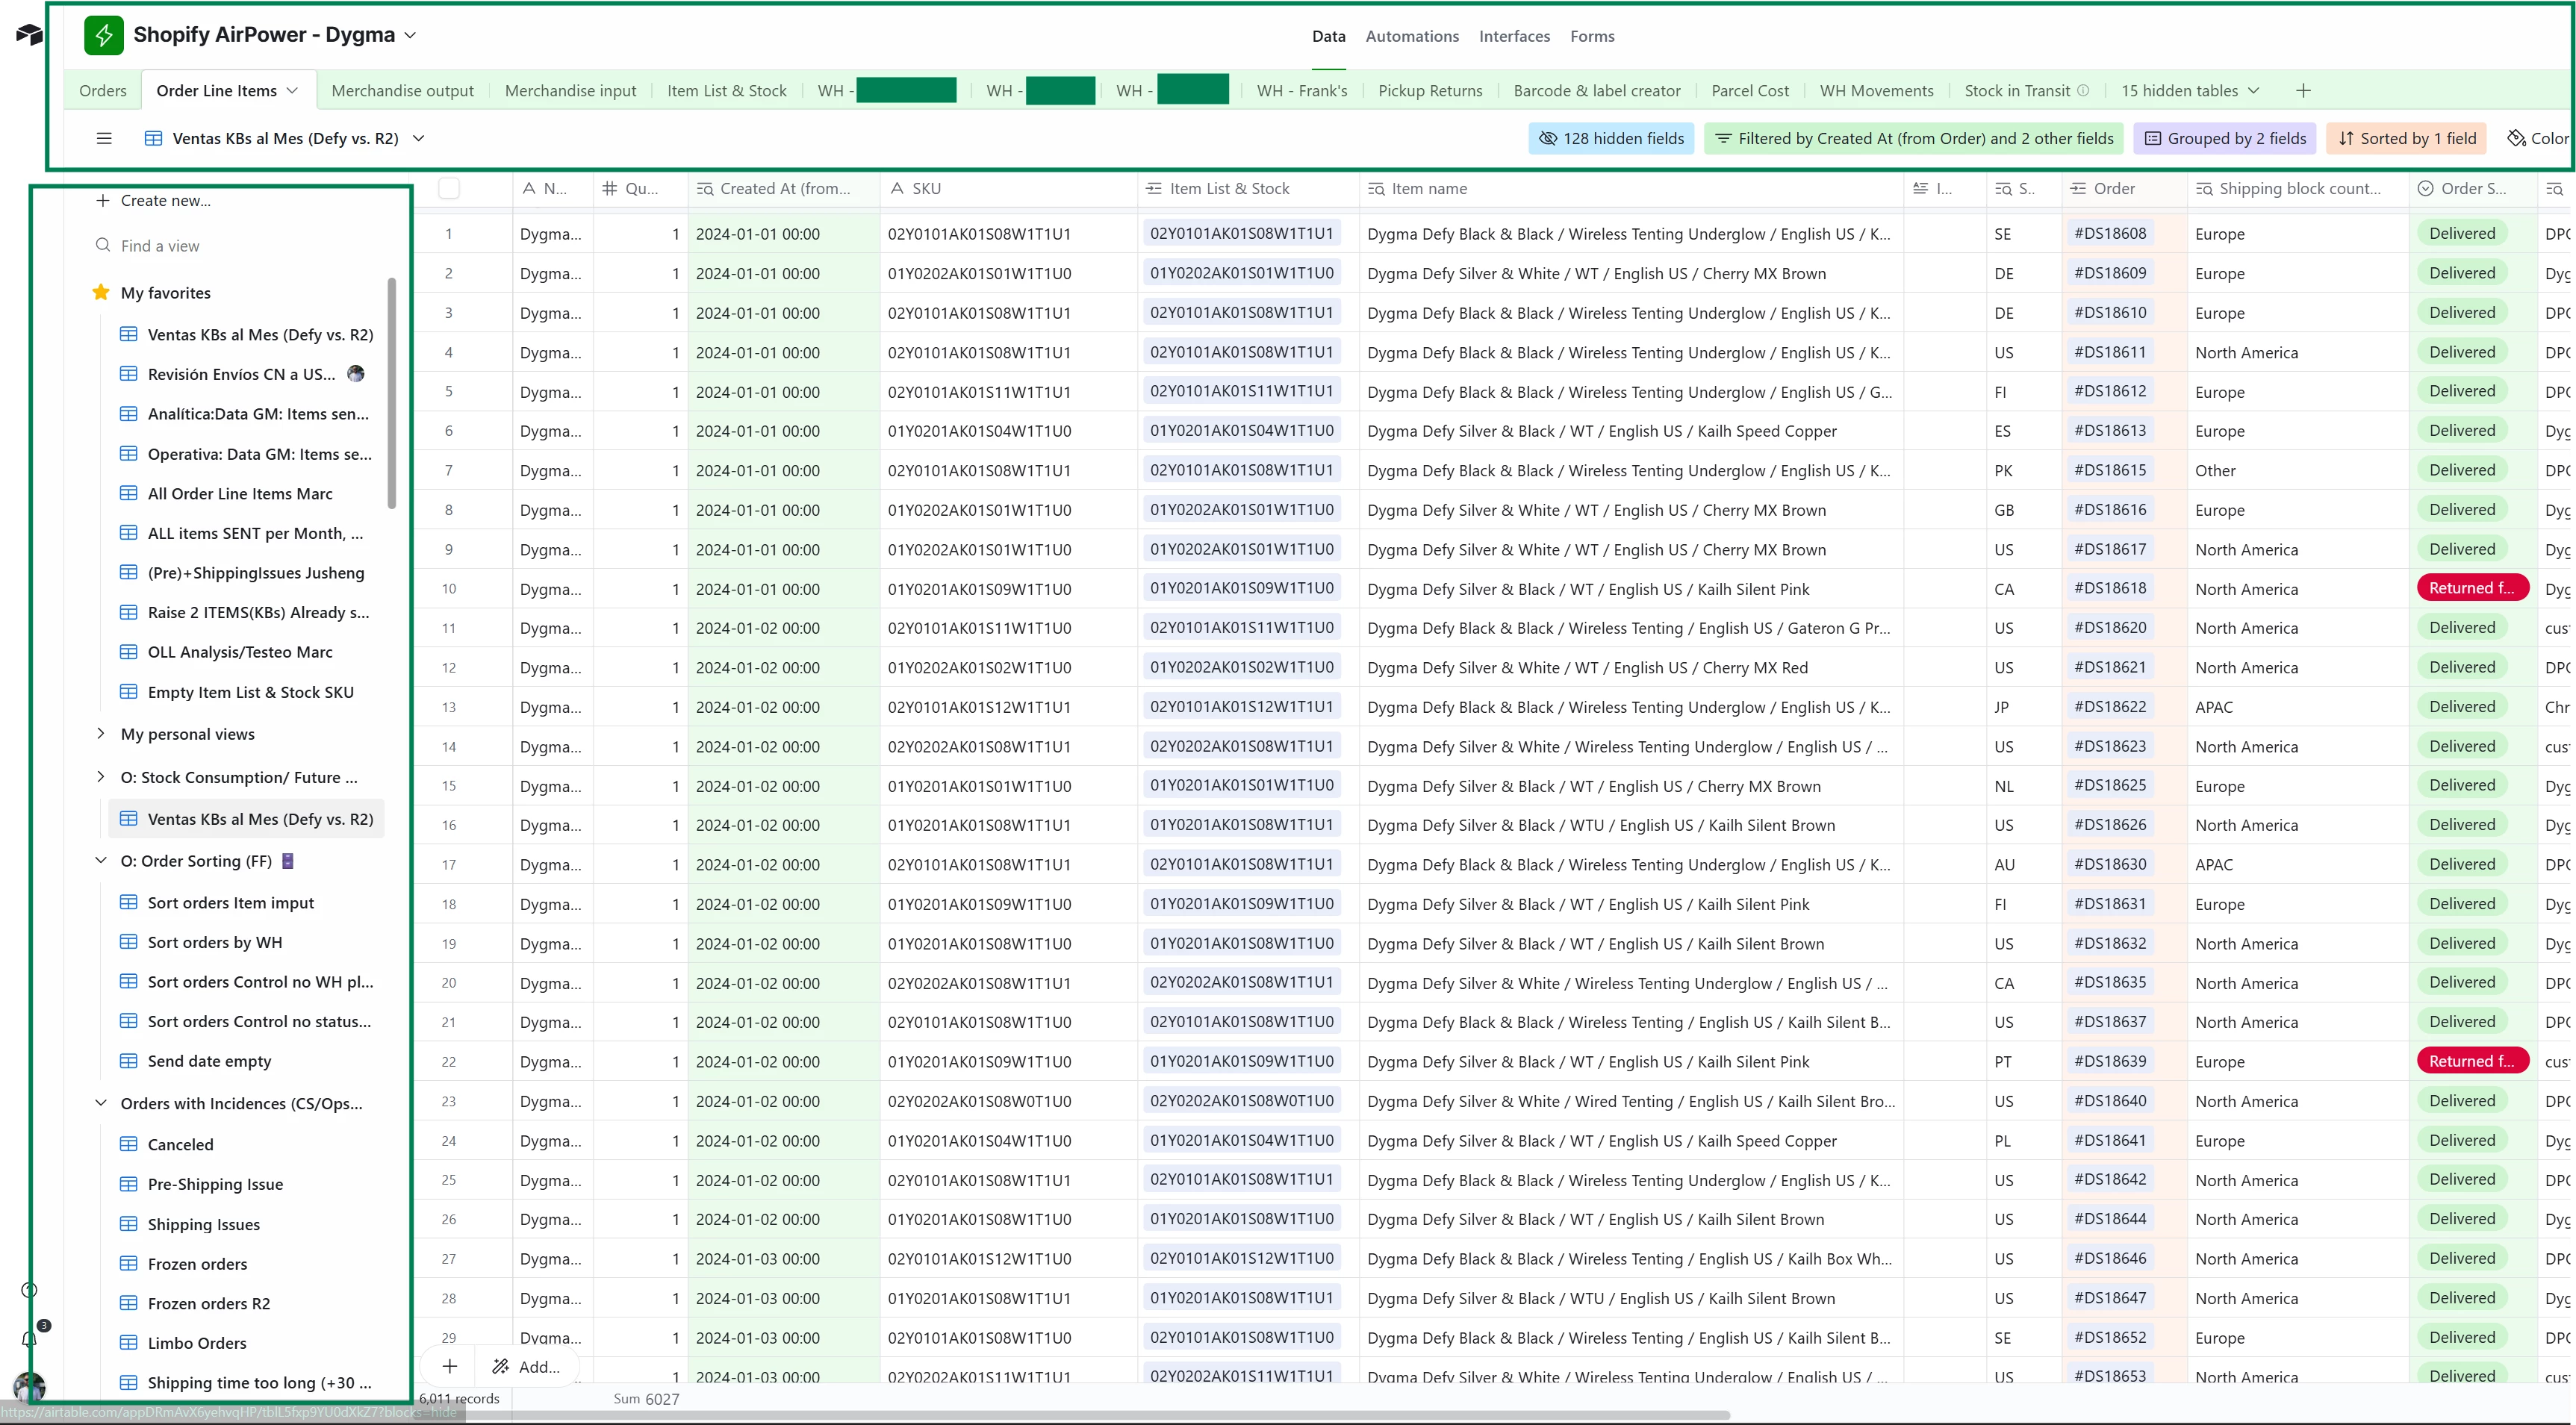Click the plus icon to add a table
The height and width of the screenshot is (1425, 2576).
(2303, 91)
